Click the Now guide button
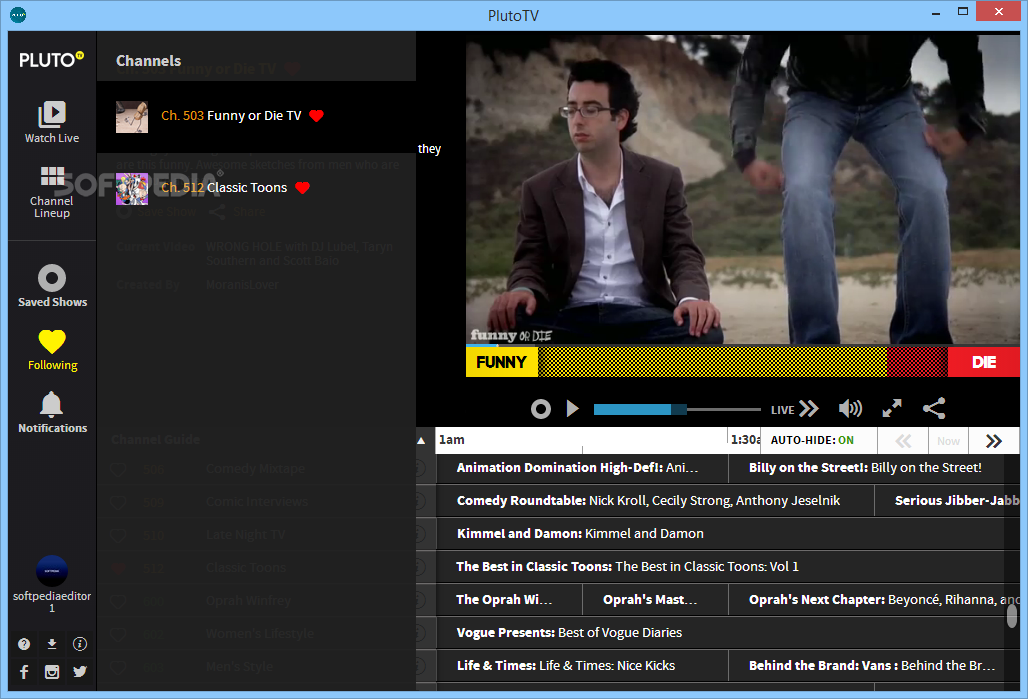Screen dimensions: 1028x699 point(948,441)
